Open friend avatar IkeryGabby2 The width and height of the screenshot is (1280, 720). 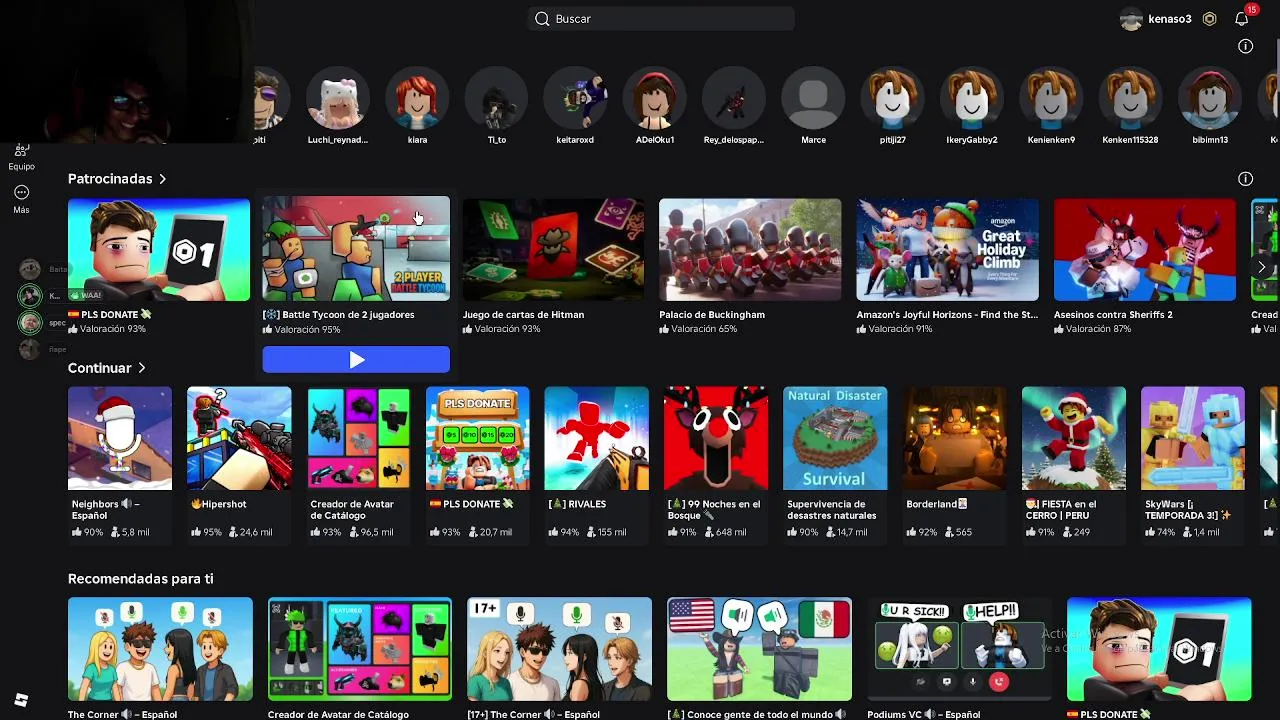click(971, 100)
